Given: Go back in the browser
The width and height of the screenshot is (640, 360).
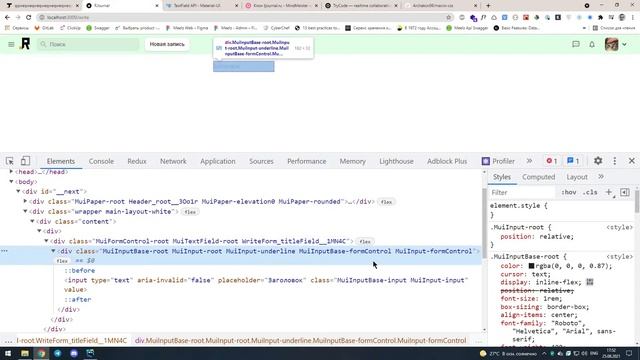Looking at the screenshot, I should coord(7,17).
